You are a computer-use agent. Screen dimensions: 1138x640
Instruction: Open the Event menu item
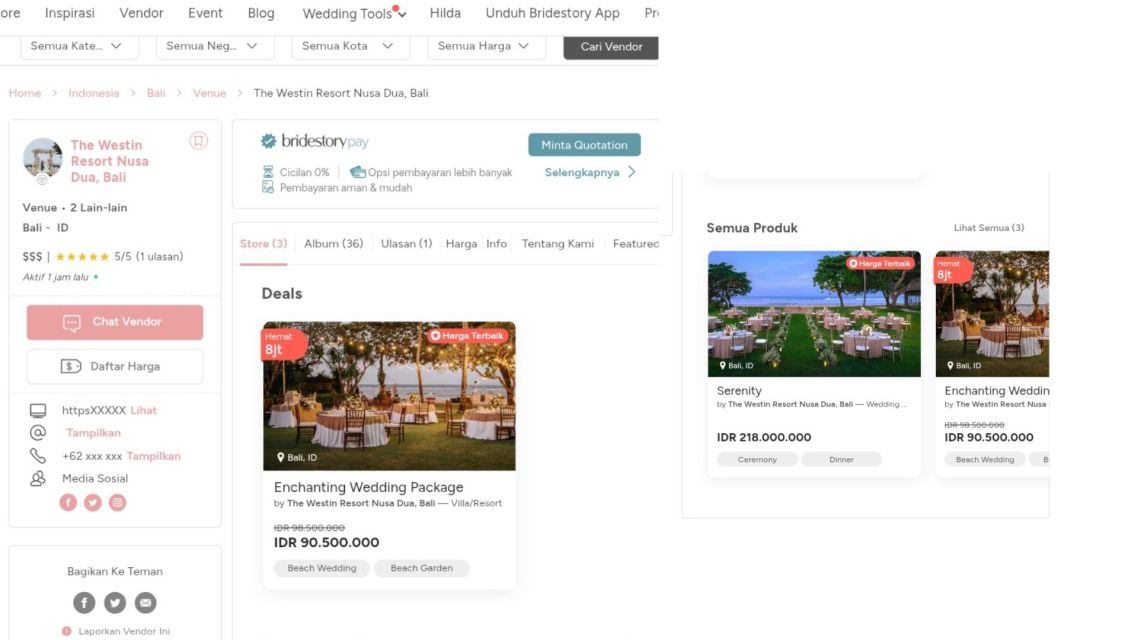[x=205, y=13]
